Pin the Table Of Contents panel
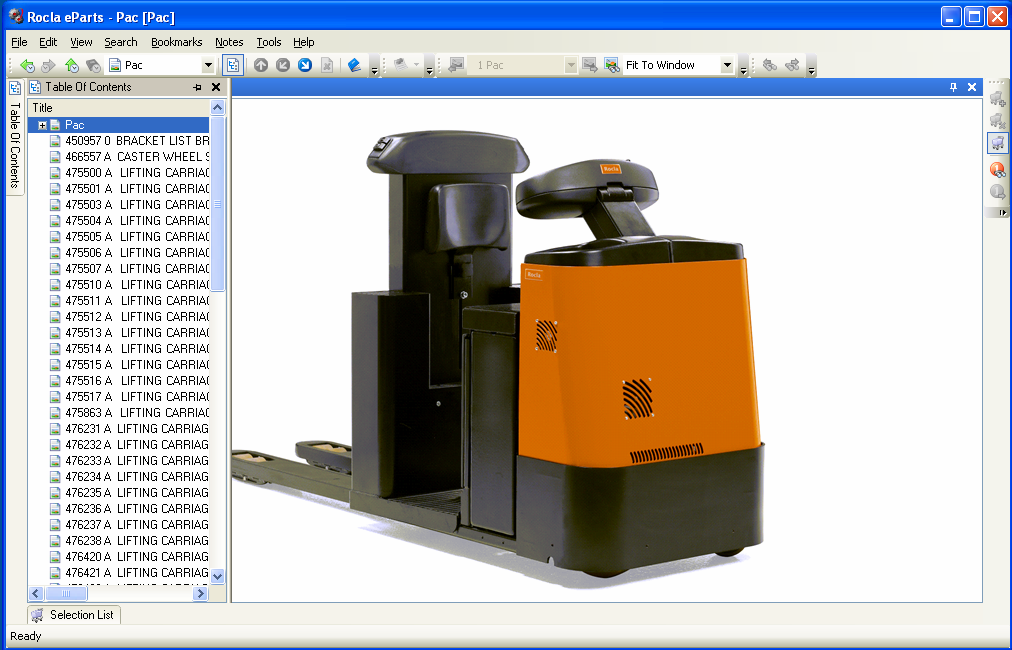The width and height of the screenshot is (1012, 650). (x=197, y=87)
